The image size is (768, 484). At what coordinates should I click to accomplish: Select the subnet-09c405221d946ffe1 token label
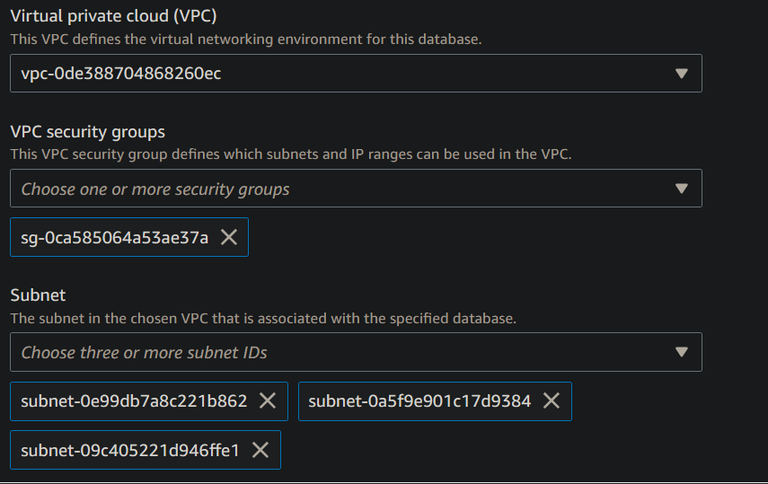[130, 450]
